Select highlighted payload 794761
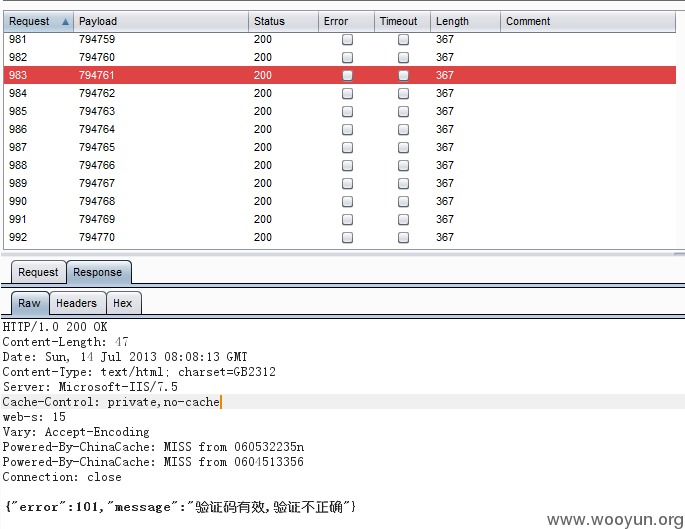 (97, 75)
